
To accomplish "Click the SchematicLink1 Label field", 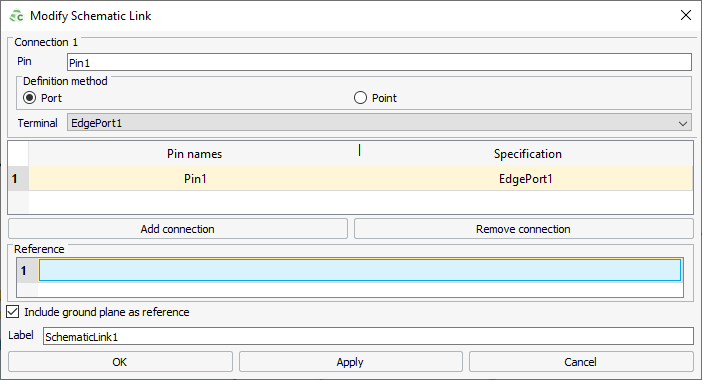I will pos(368,336).
